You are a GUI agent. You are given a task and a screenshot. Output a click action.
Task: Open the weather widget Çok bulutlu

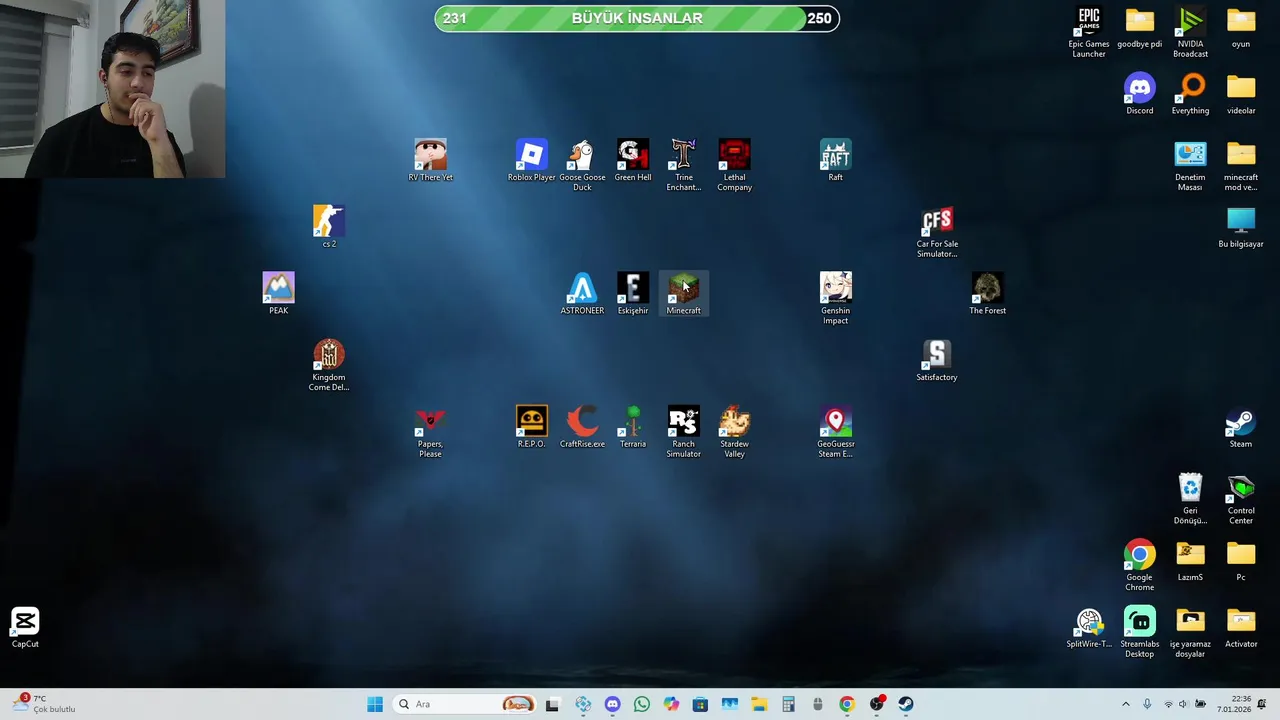[x=42, y=704]
